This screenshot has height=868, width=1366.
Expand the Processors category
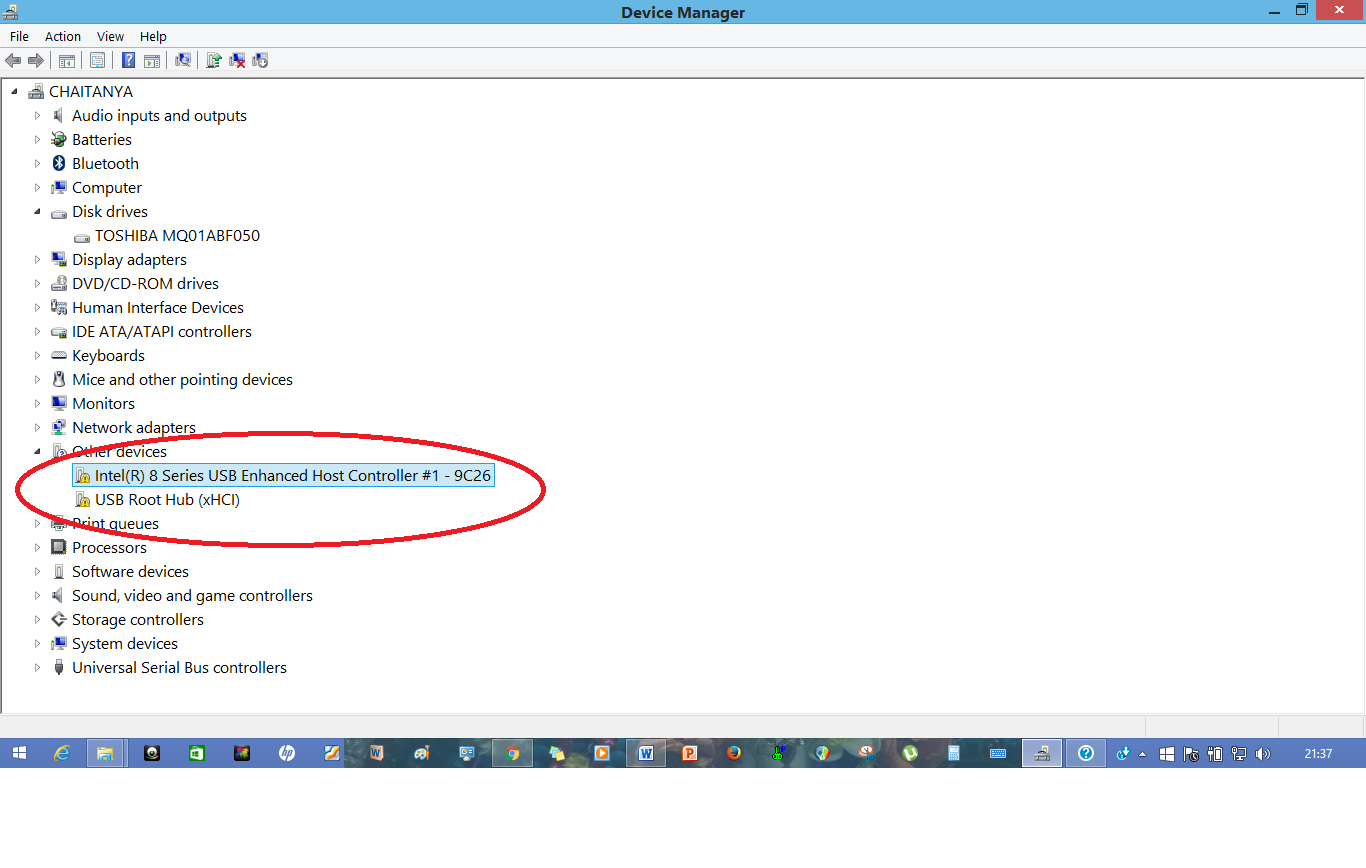tap(38, 548)
